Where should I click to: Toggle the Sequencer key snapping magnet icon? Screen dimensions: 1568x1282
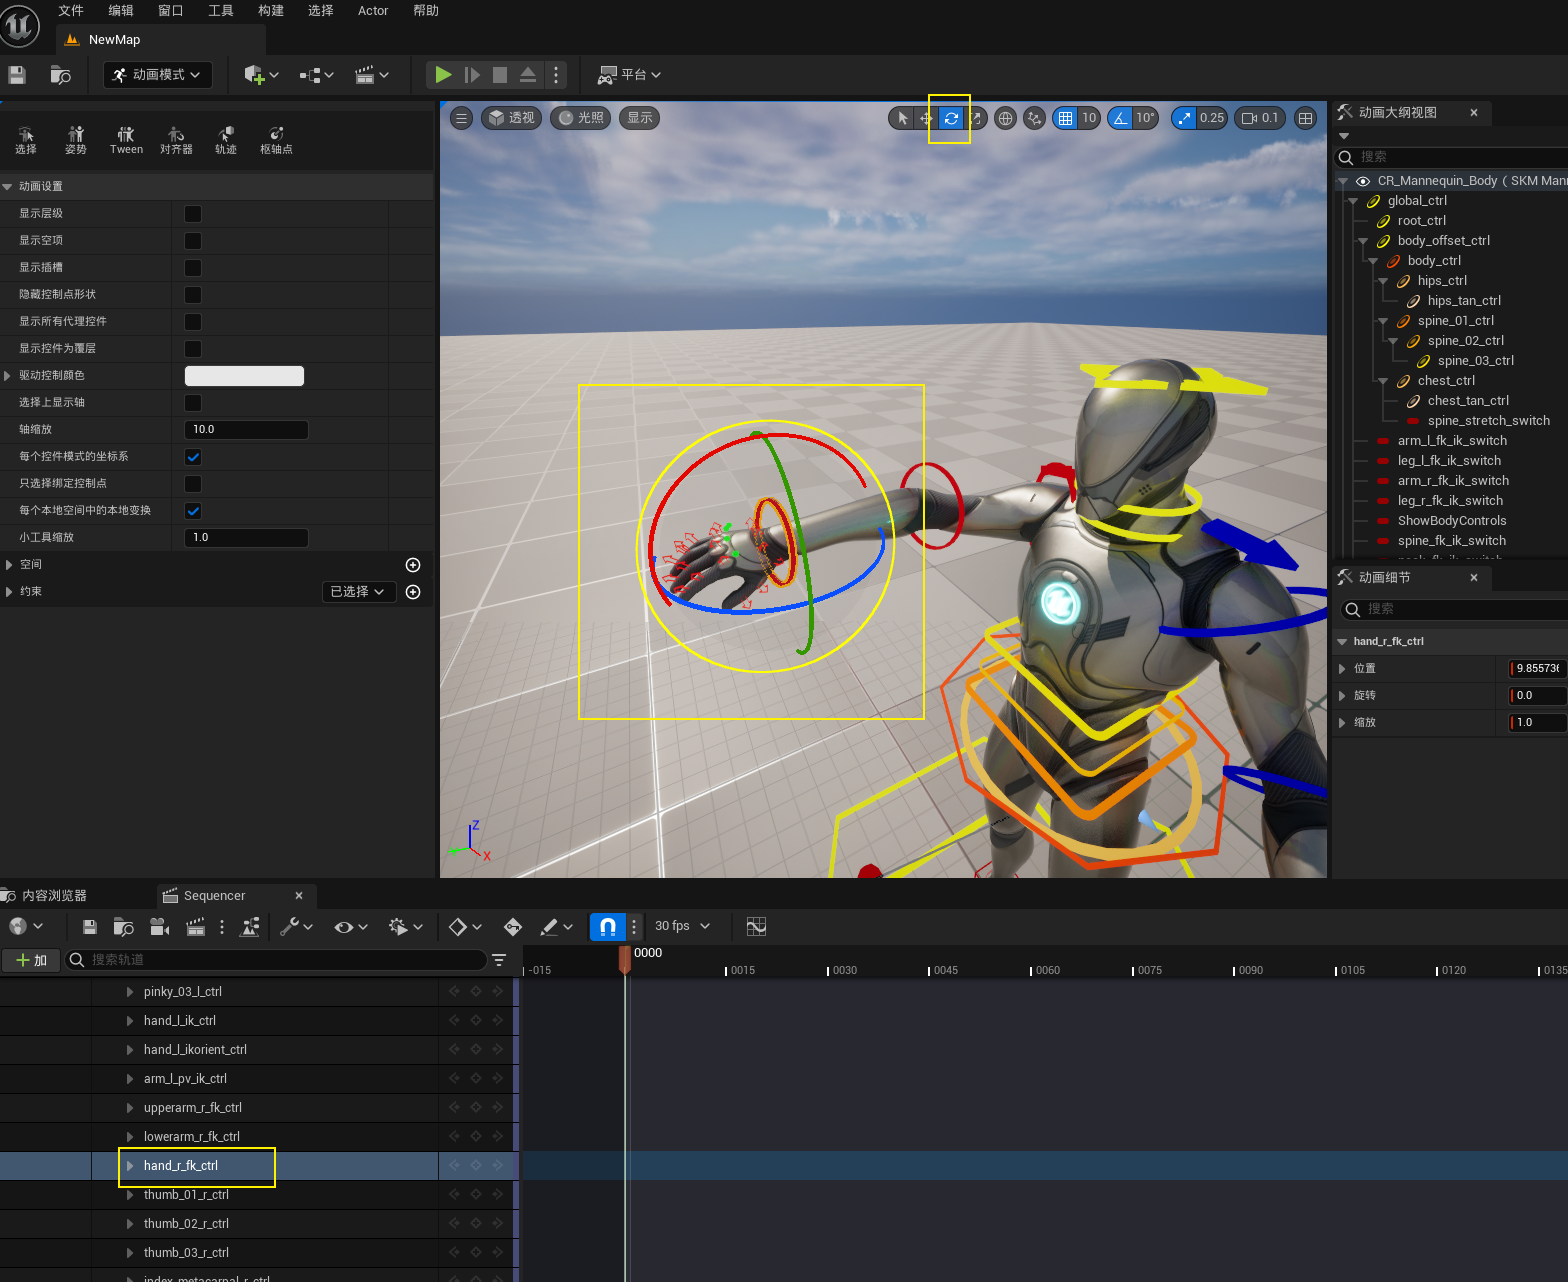(x=607, y=927)
